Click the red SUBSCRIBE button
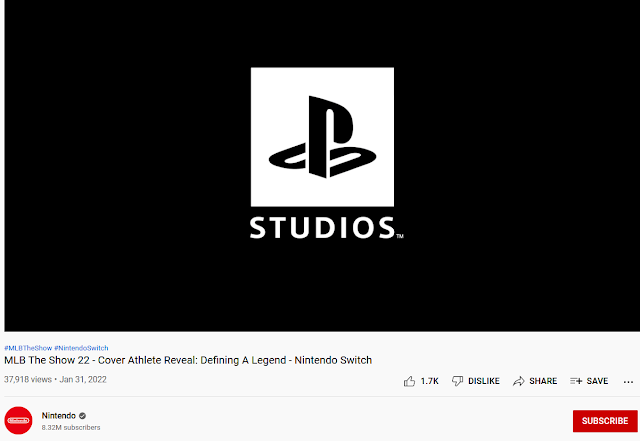The width and height of the screenshot is (640, 441). pyautogui.click(x=605, y=421)
